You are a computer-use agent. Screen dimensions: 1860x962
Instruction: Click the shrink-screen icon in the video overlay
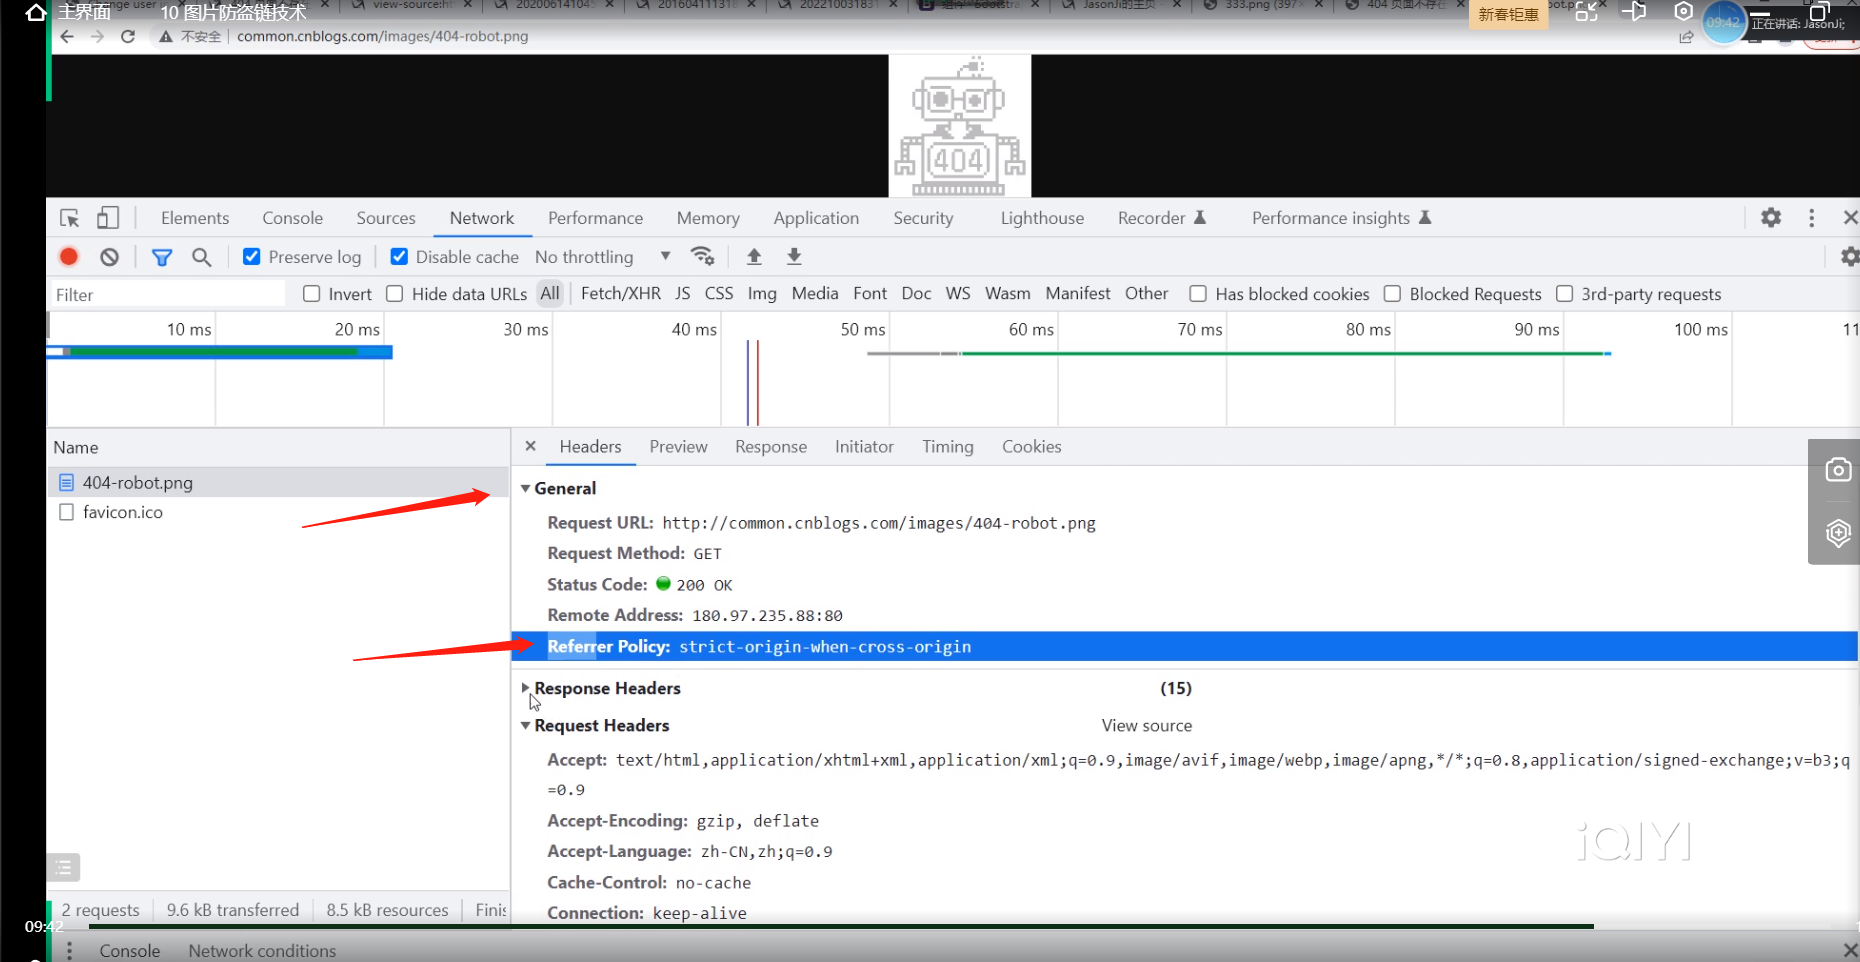(1586, 12)
